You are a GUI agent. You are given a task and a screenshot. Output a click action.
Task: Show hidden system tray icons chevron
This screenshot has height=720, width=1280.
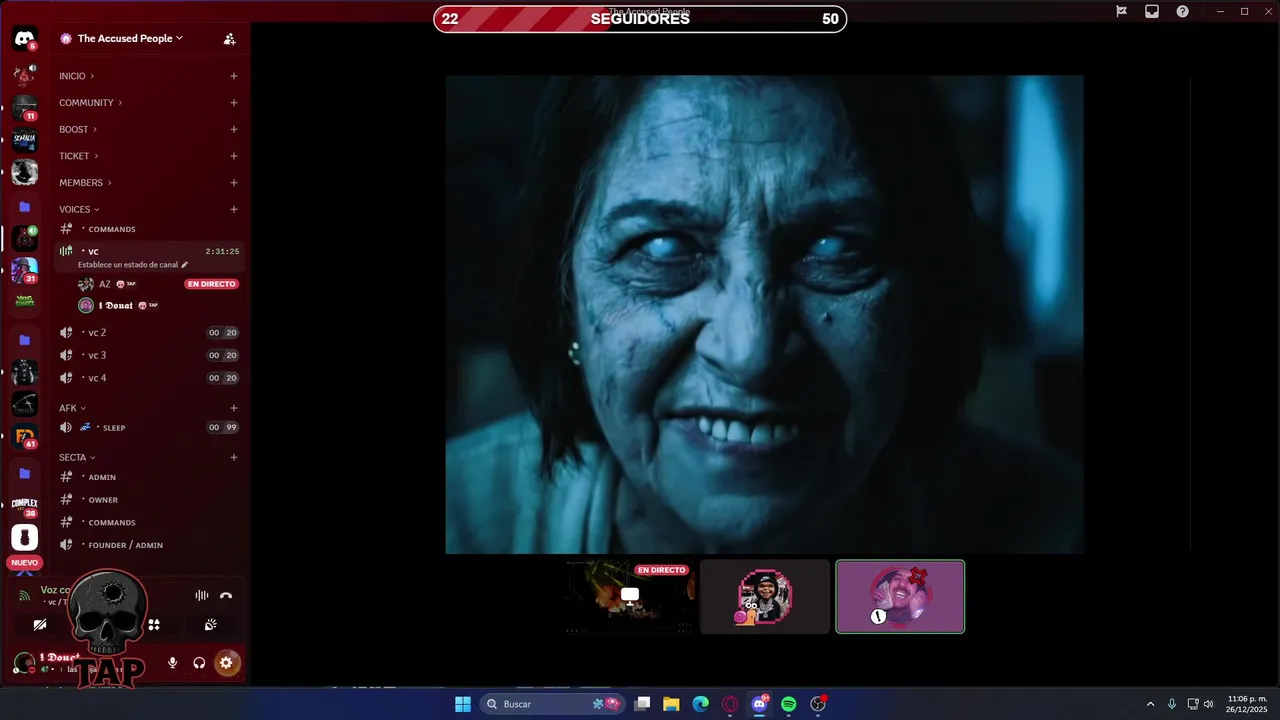1150,704
